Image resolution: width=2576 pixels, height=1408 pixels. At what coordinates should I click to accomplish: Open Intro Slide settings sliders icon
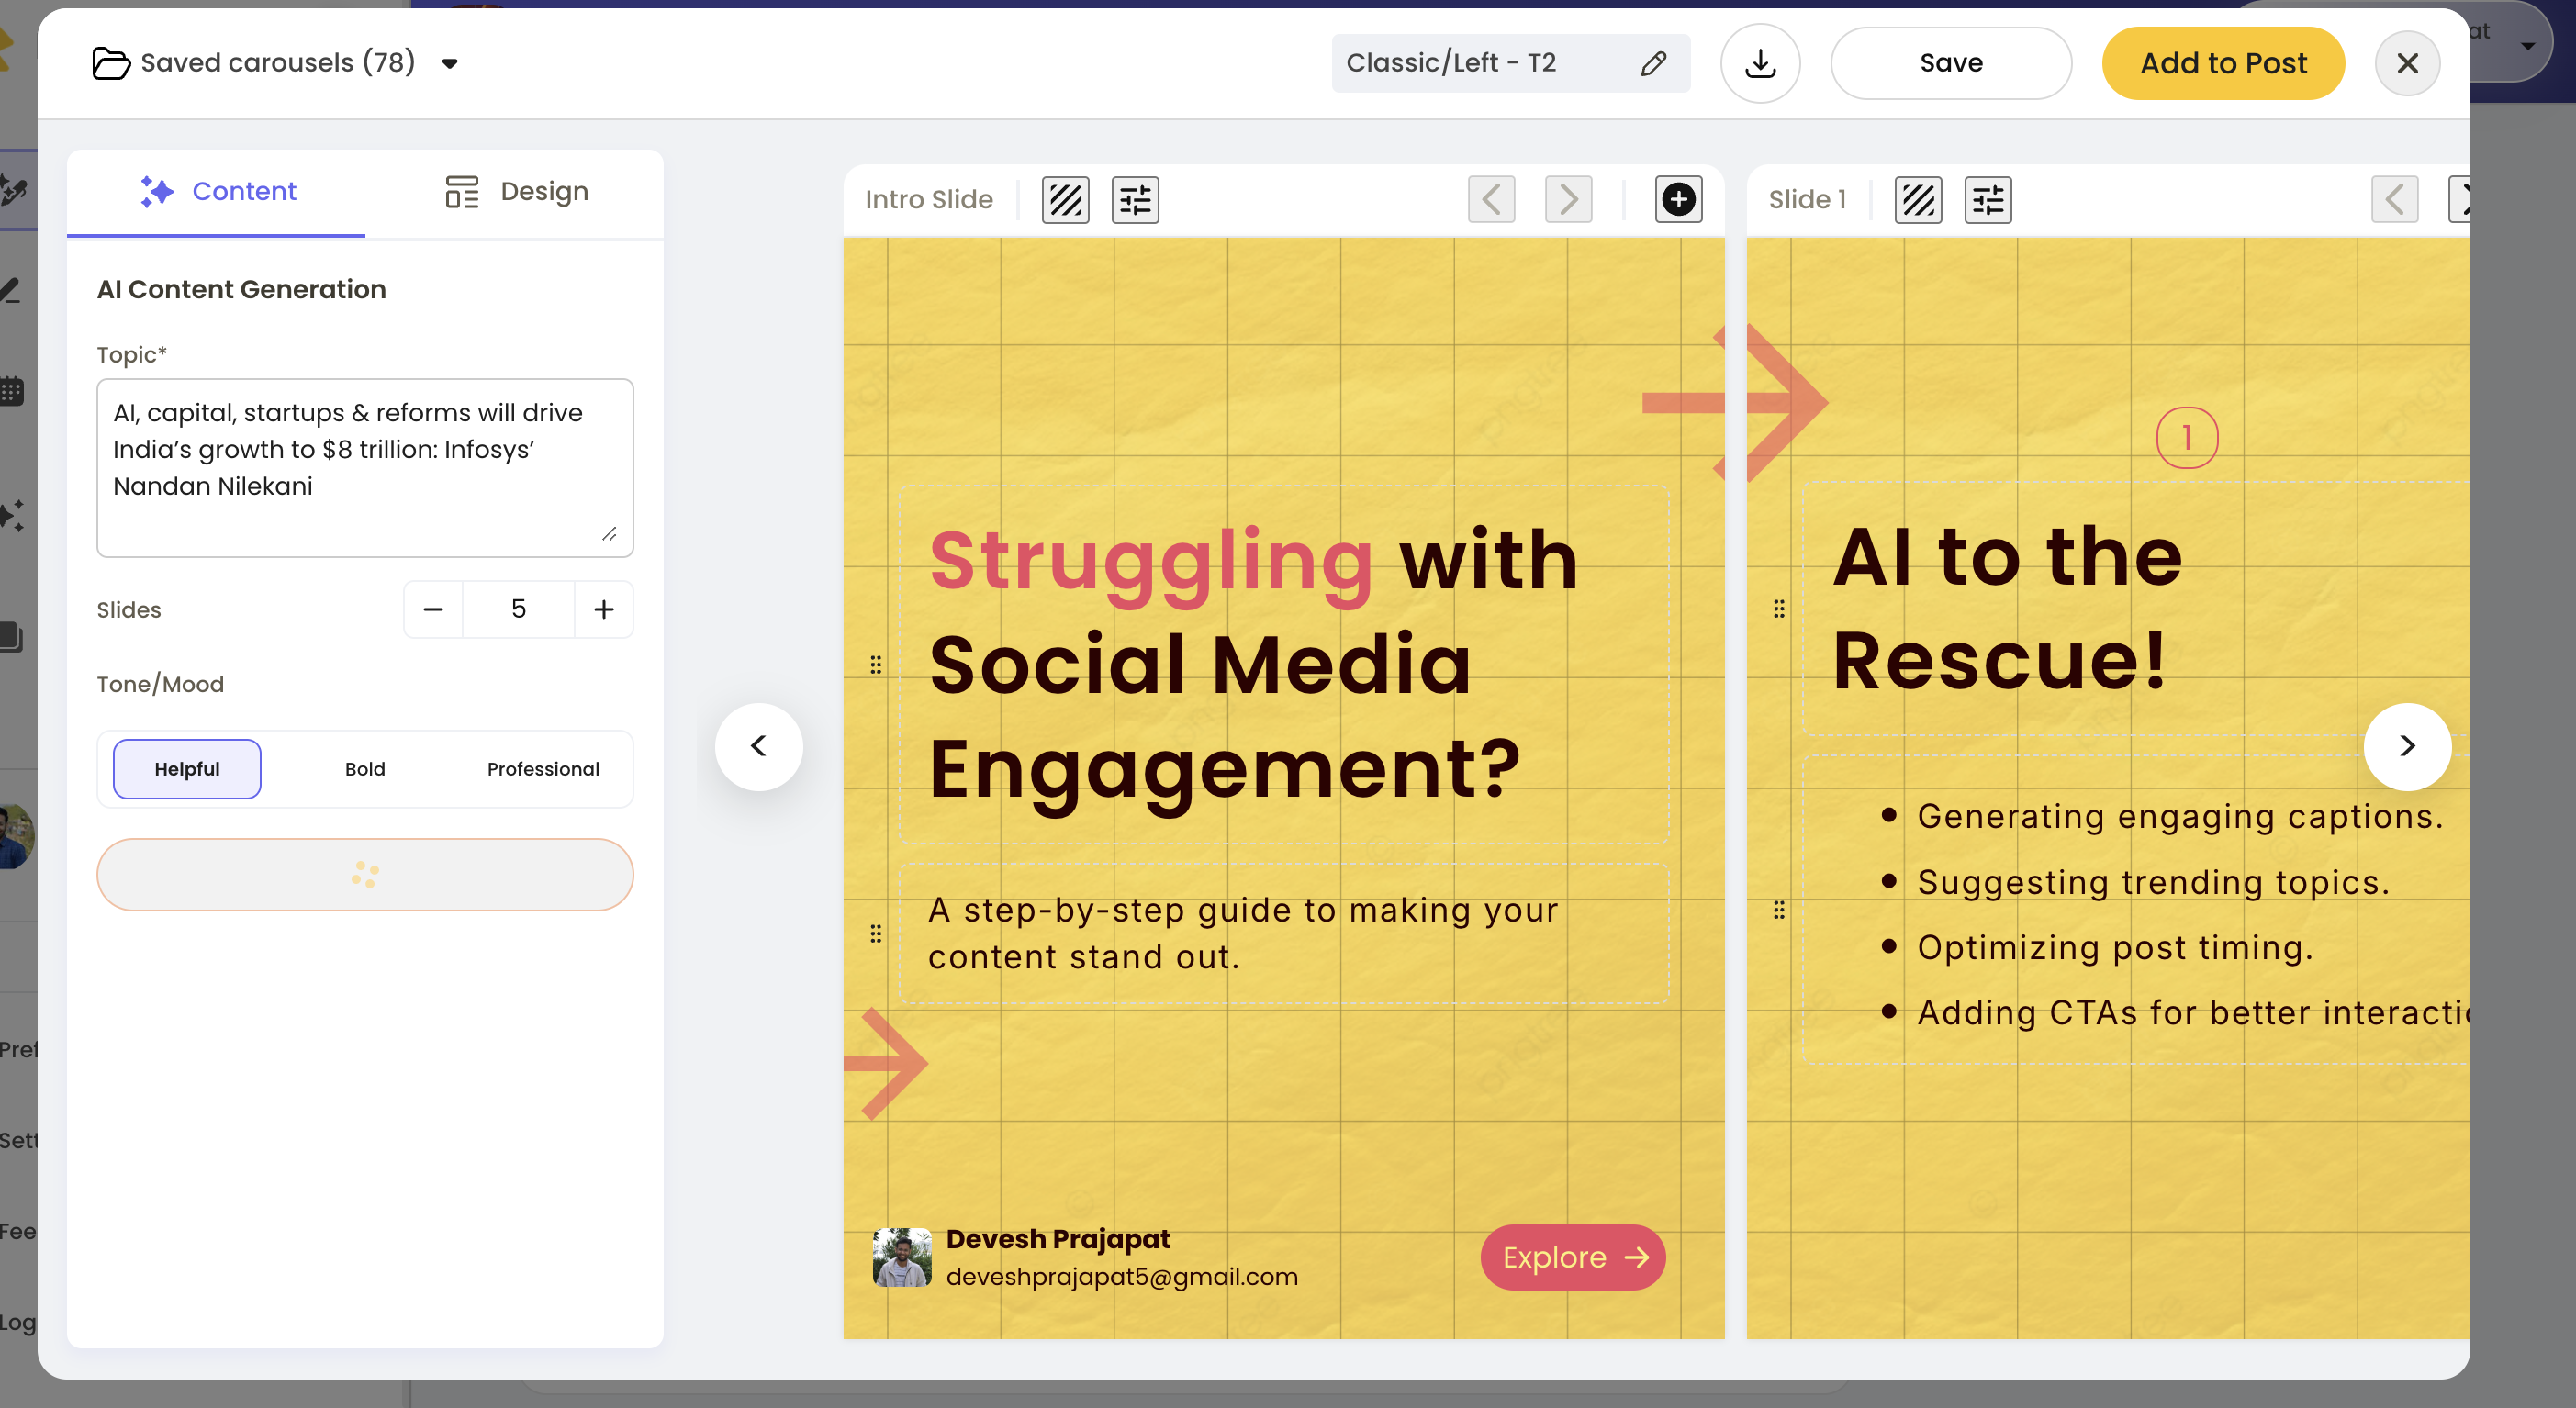point(1135,200)
